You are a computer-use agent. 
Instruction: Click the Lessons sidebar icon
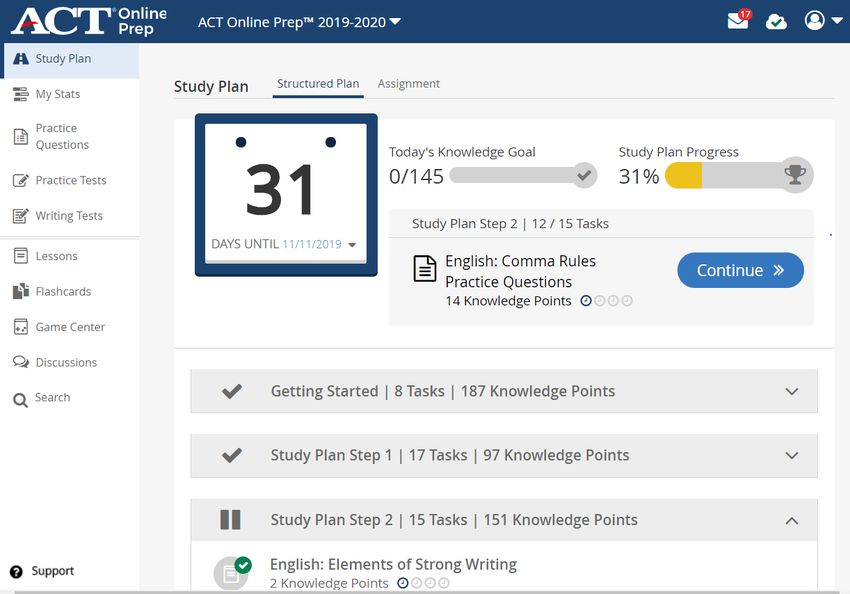(21, 256)
